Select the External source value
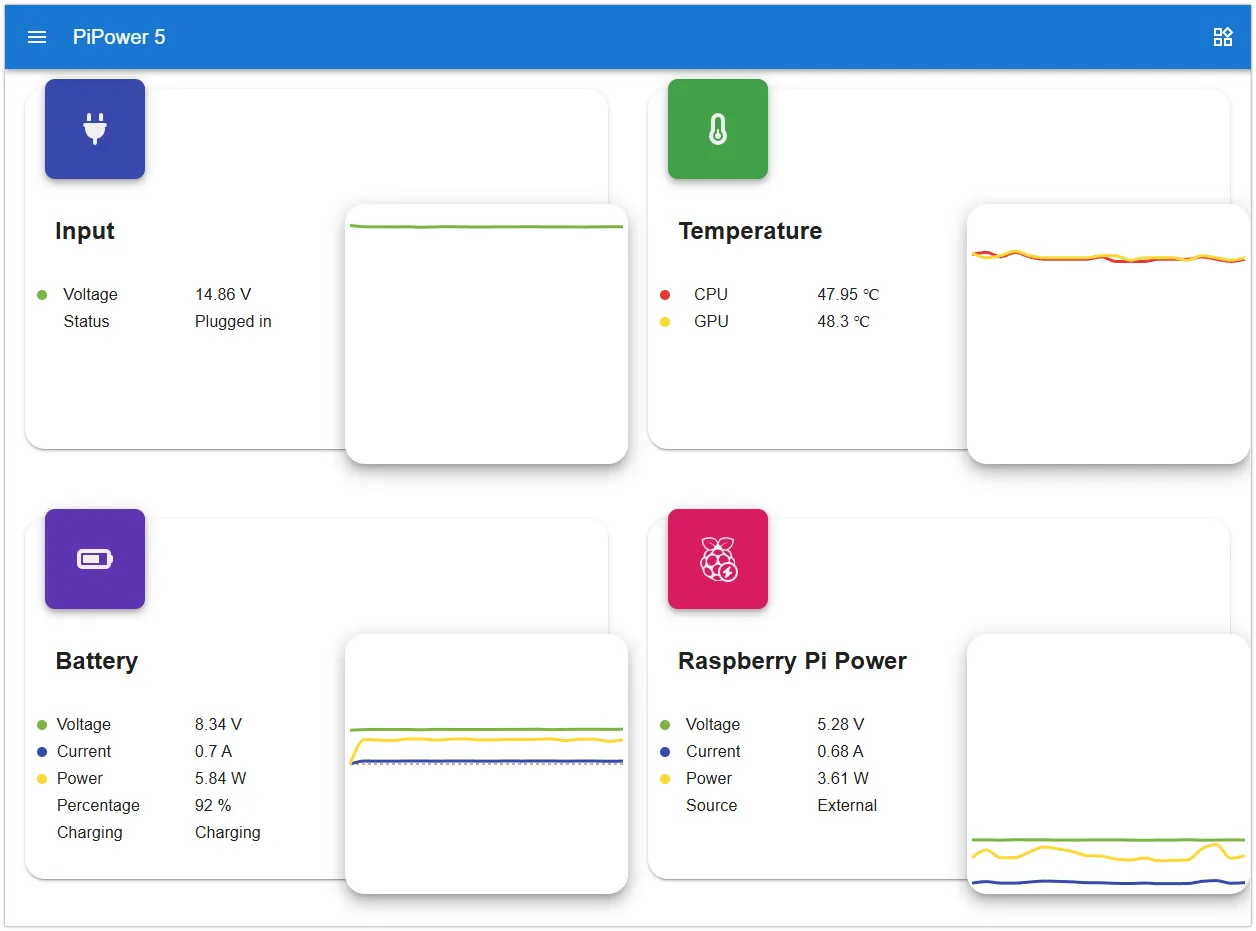The height and width of the screenshot is (931, 1256). point(847,806)
